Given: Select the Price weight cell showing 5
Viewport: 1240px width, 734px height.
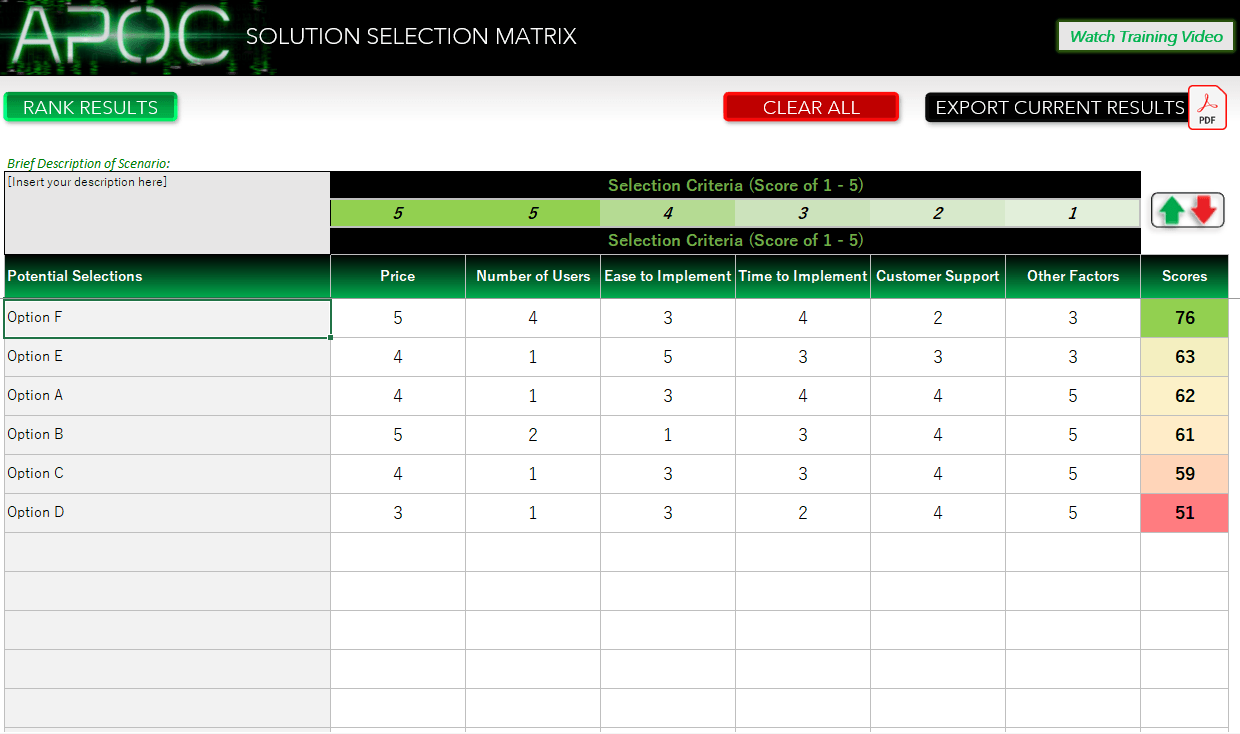Looking at the screenshot, I should tap(397, 213).
